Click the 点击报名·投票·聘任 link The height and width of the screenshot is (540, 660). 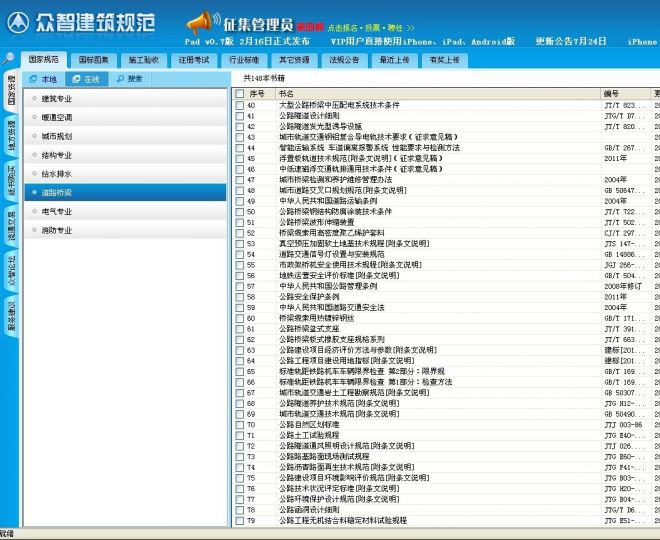[x=371, y=28]
